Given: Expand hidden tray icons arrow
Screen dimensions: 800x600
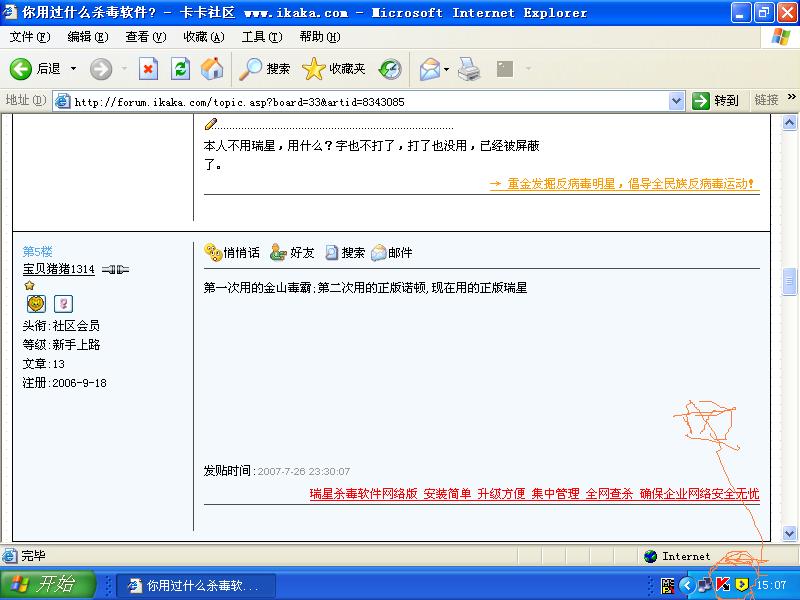Looking at the screenshot, I should tap(687, 585).
